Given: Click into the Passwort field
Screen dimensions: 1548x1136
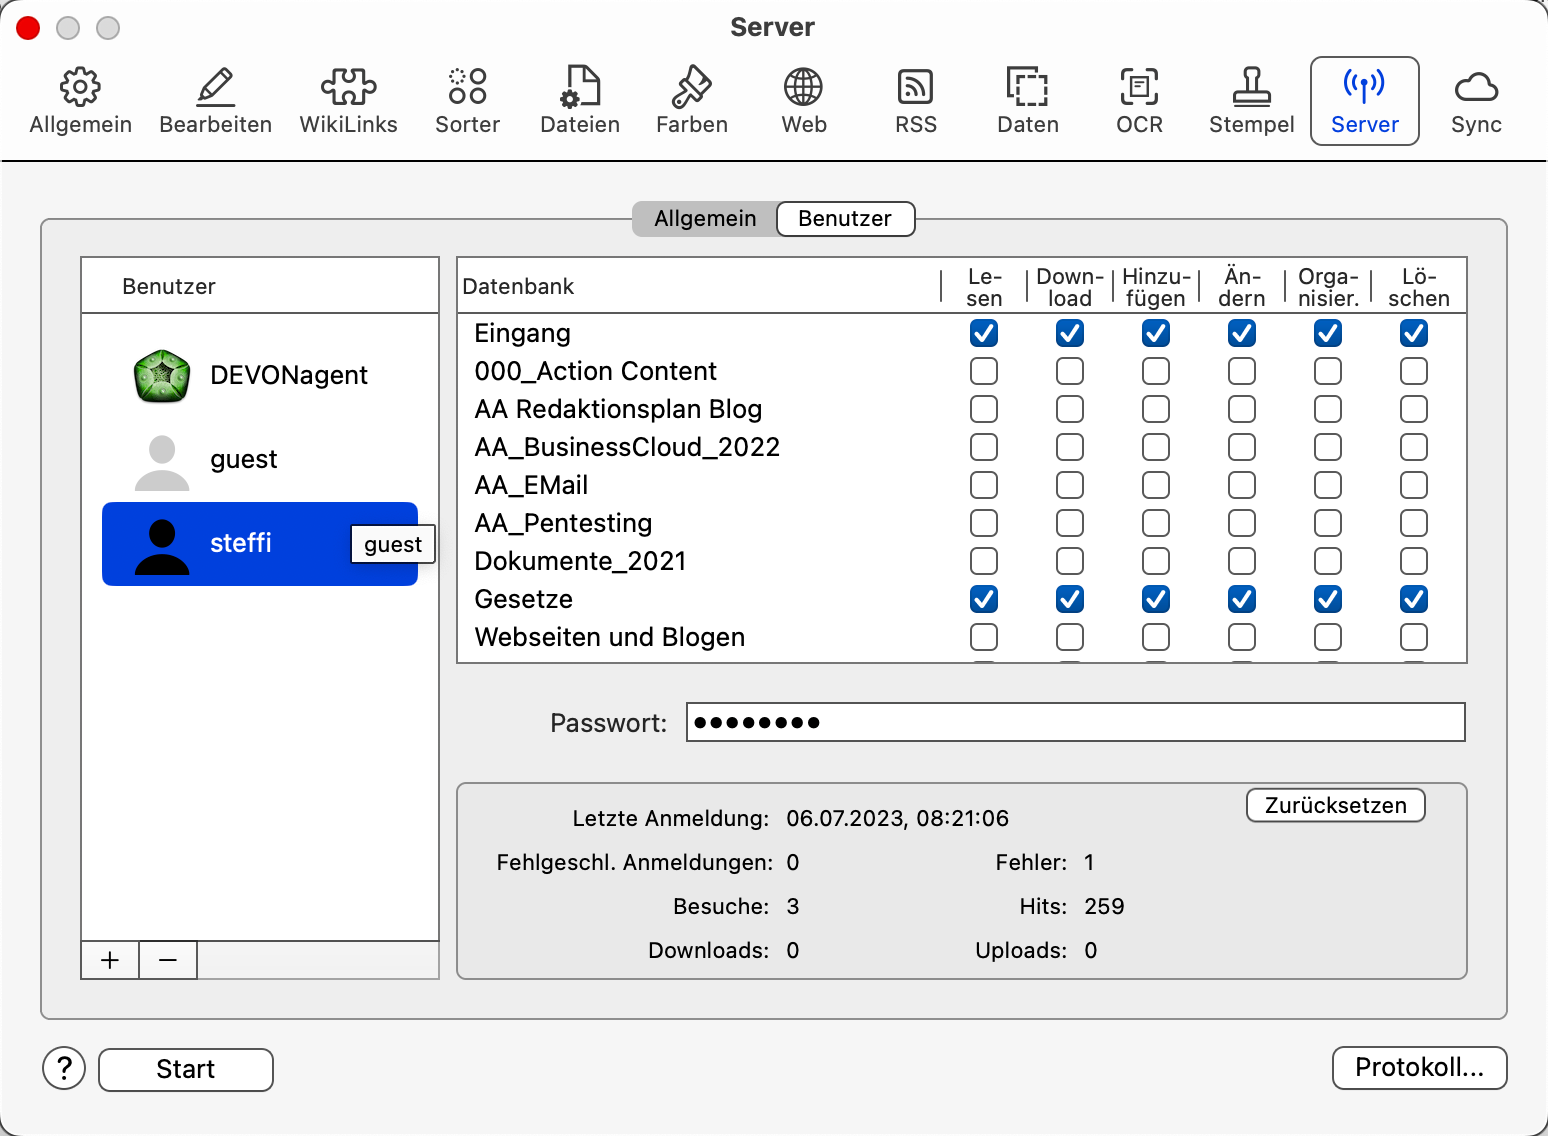Looking at the screenshot, I should (x=1075, y=722).
